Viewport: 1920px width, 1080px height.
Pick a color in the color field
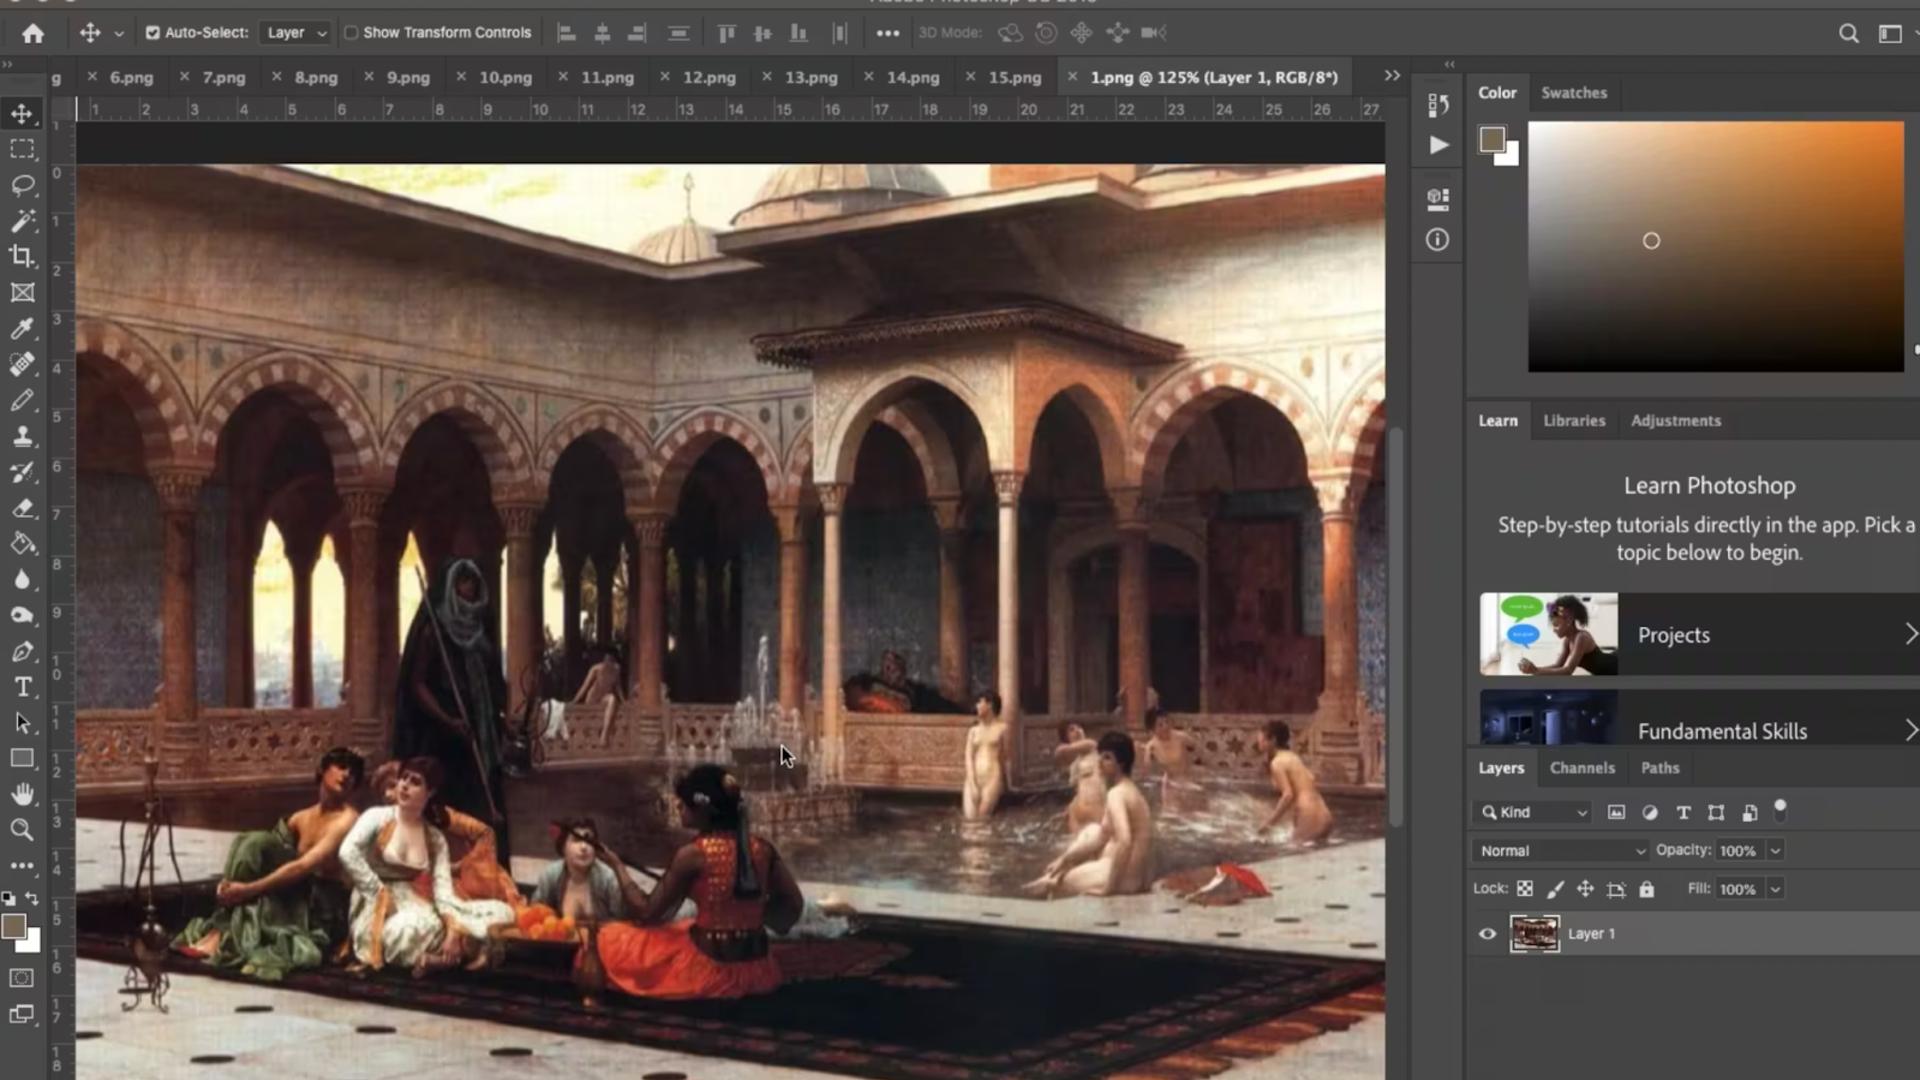(x=1716, y=247)
